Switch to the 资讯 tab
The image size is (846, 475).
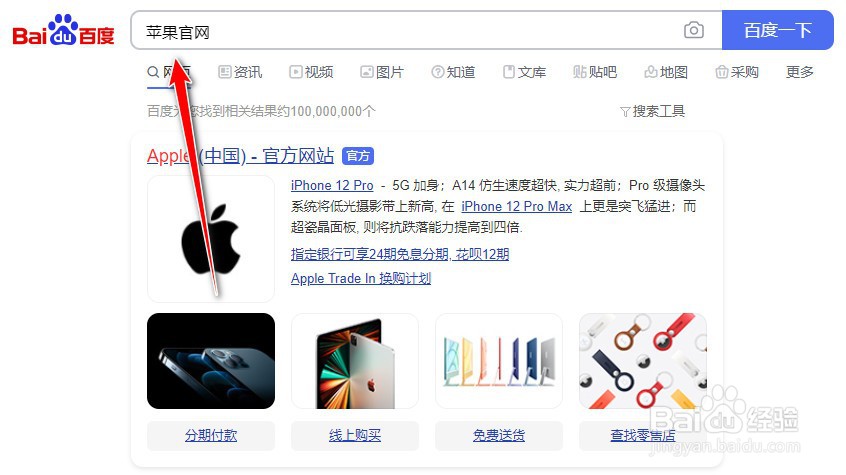pyautogui.click(x=240, y=72)
